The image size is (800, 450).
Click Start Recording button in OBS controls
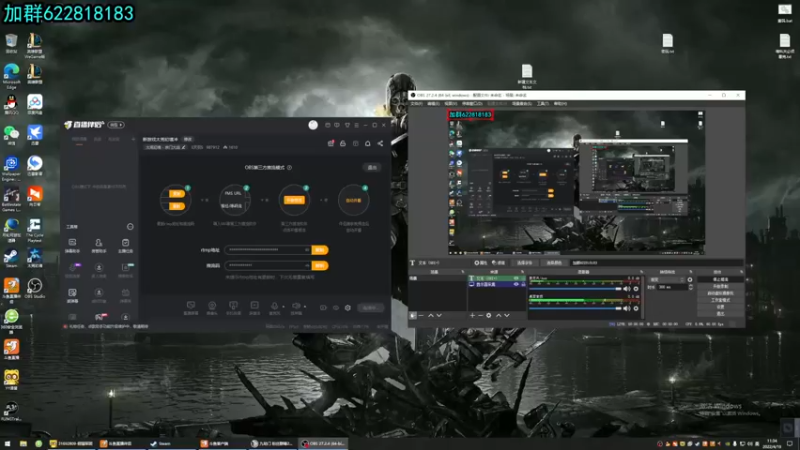pos(720,287)
